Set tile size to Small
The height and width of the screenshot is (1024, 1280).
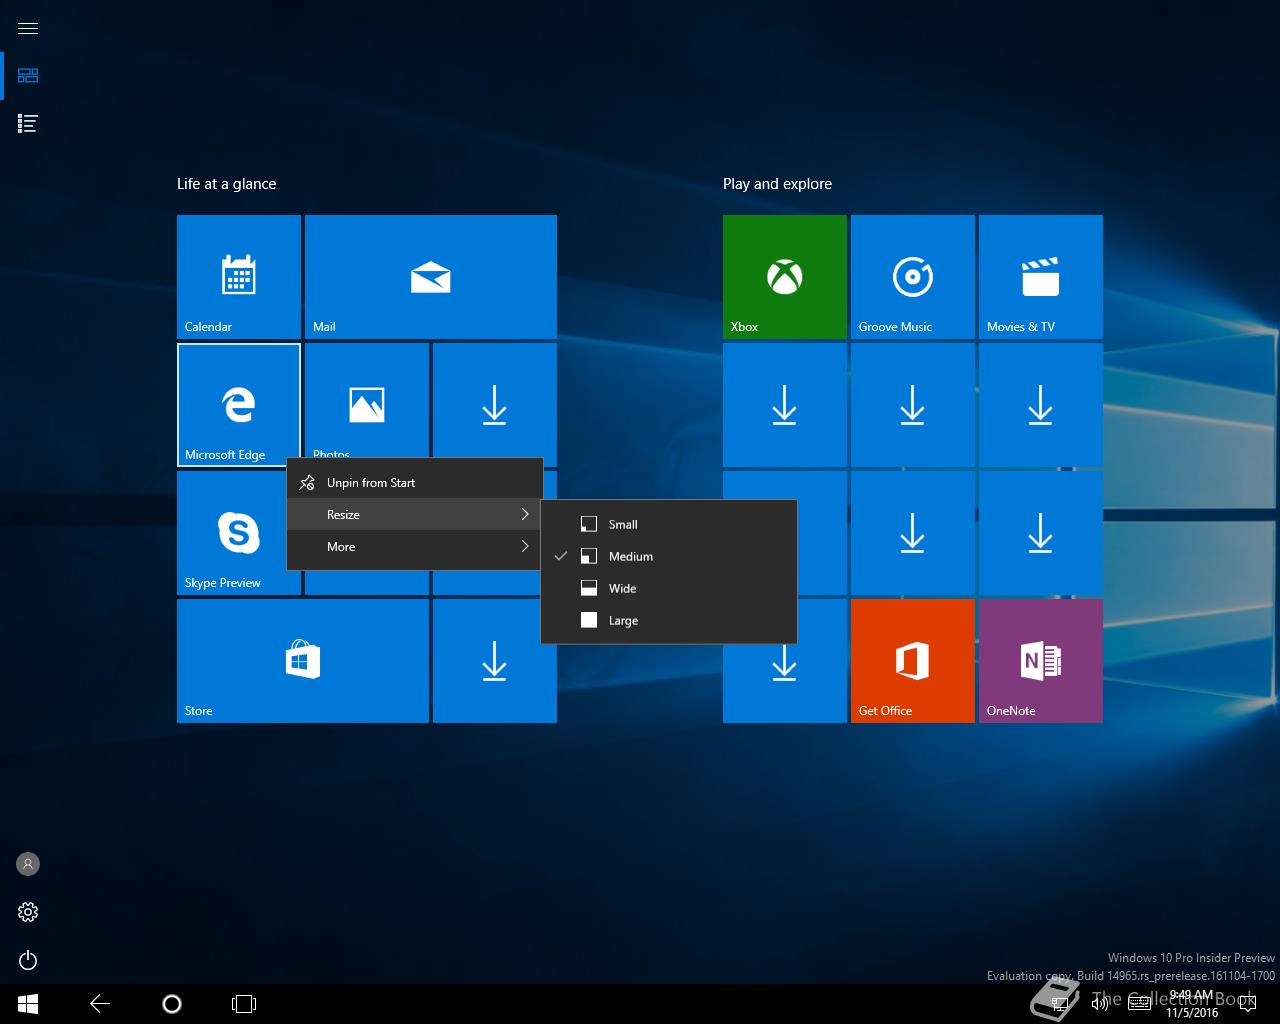tap(669, 524)
